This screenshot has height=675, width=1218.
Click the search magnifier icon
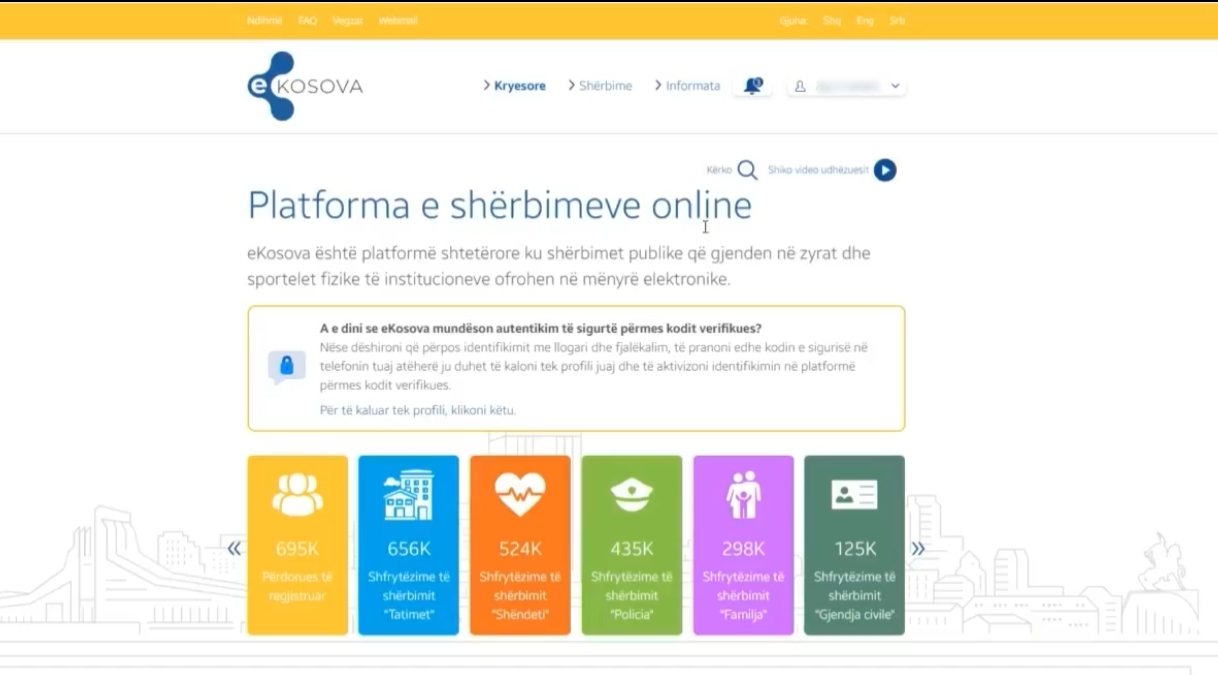[x=747, y=170]
